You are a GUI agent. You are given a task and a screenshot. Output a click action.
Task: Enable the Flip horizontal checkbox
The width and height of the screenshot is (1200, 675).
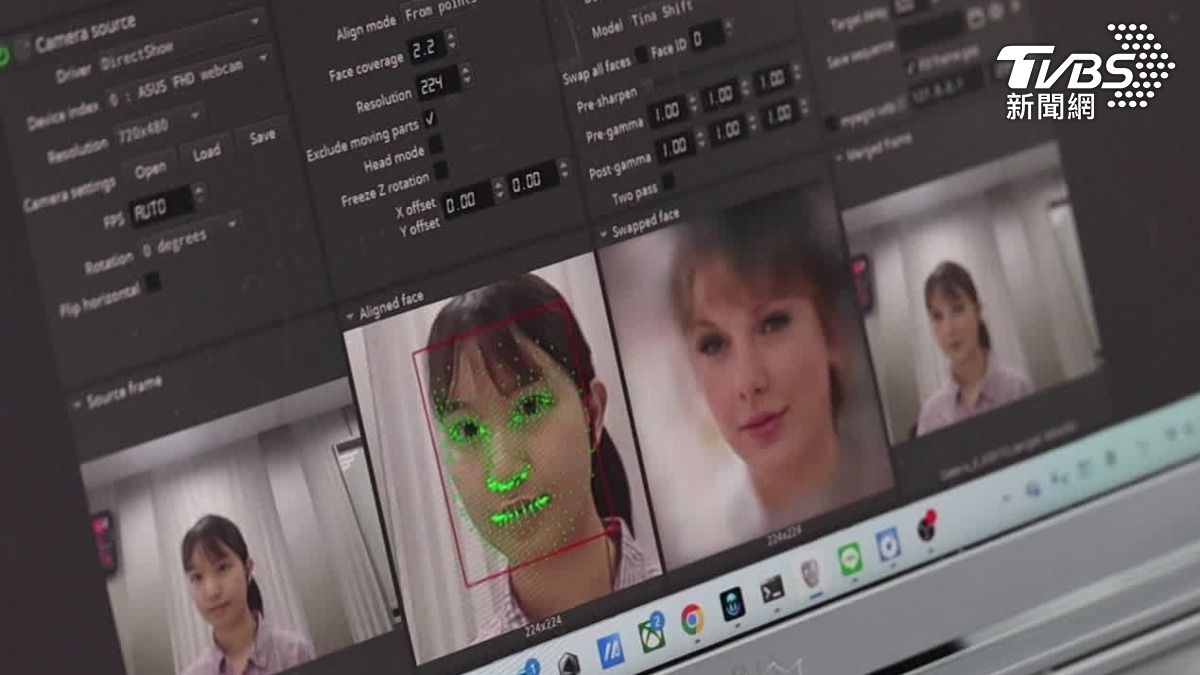(153, 282)
